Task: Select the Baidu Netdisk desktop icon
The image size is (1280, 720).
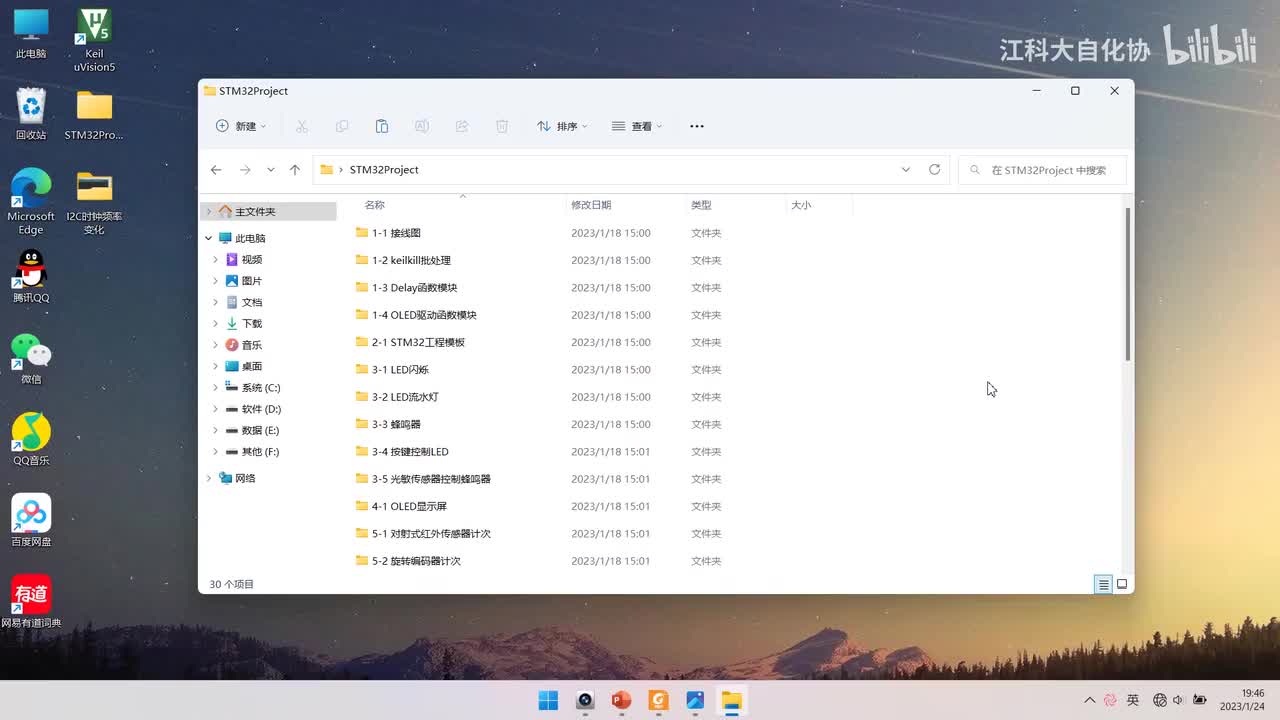Action: [x=31, y=520]
